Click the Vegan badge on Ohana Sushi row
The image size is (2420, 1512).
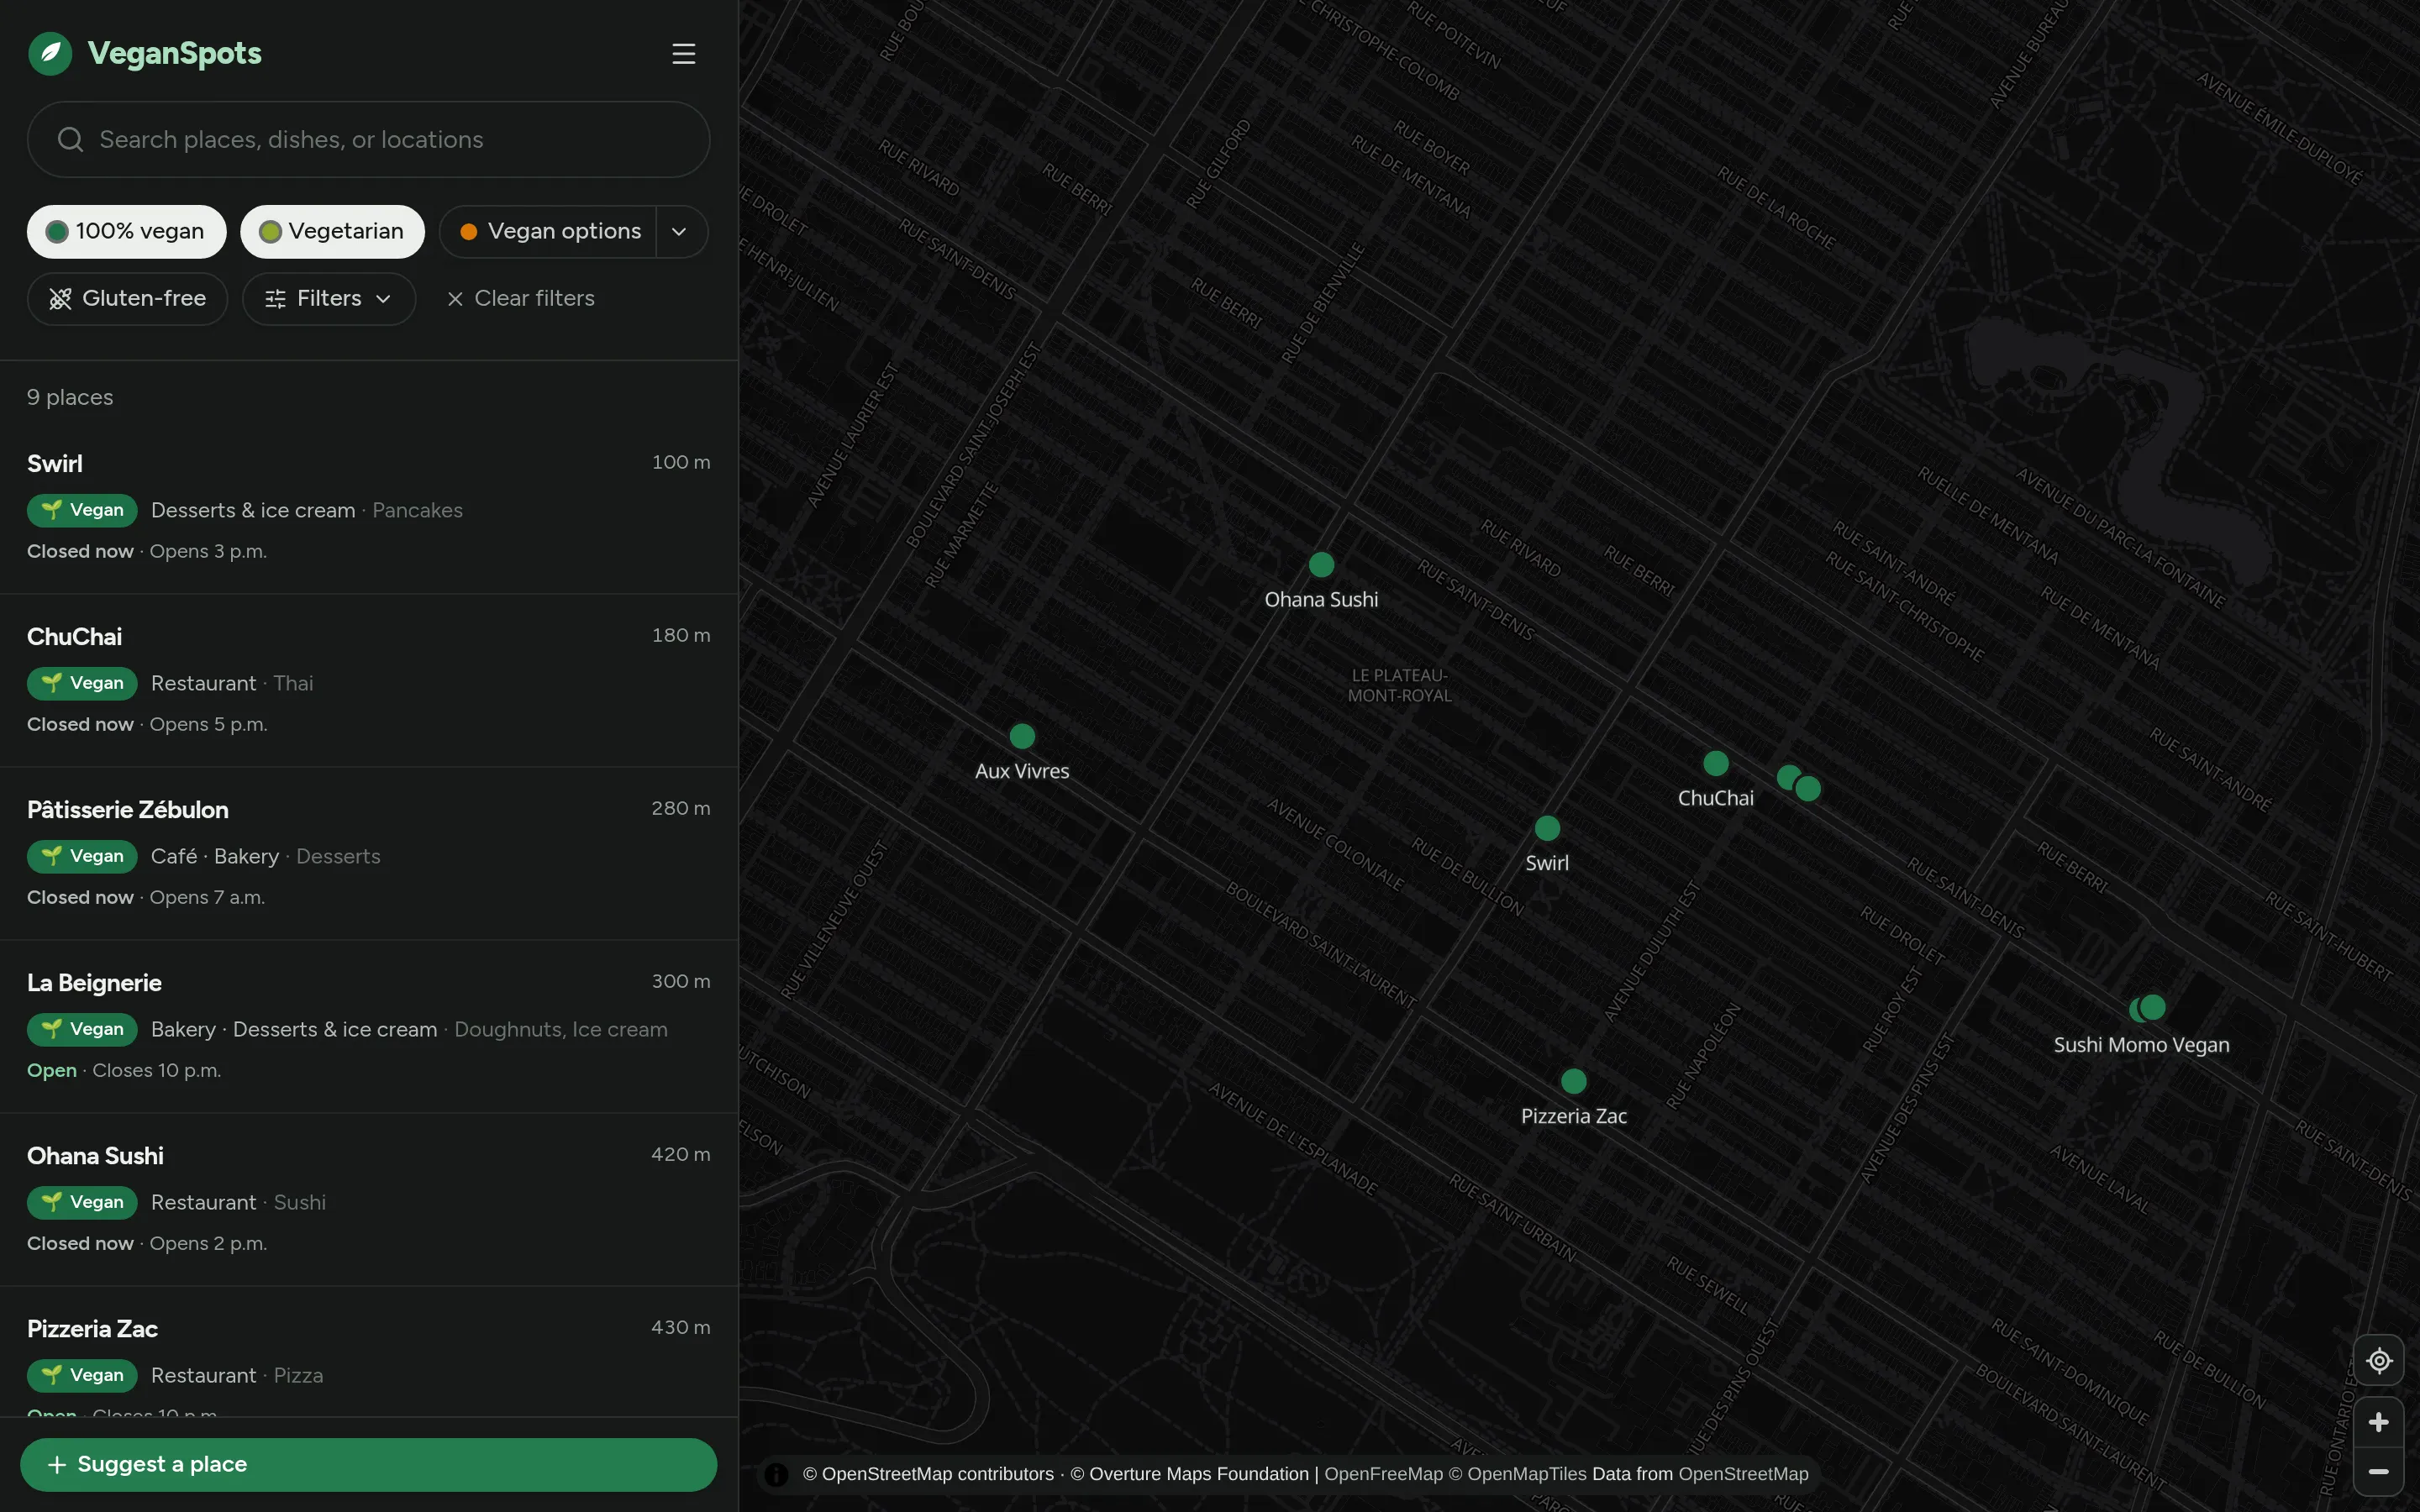[x=82, y=1202]
